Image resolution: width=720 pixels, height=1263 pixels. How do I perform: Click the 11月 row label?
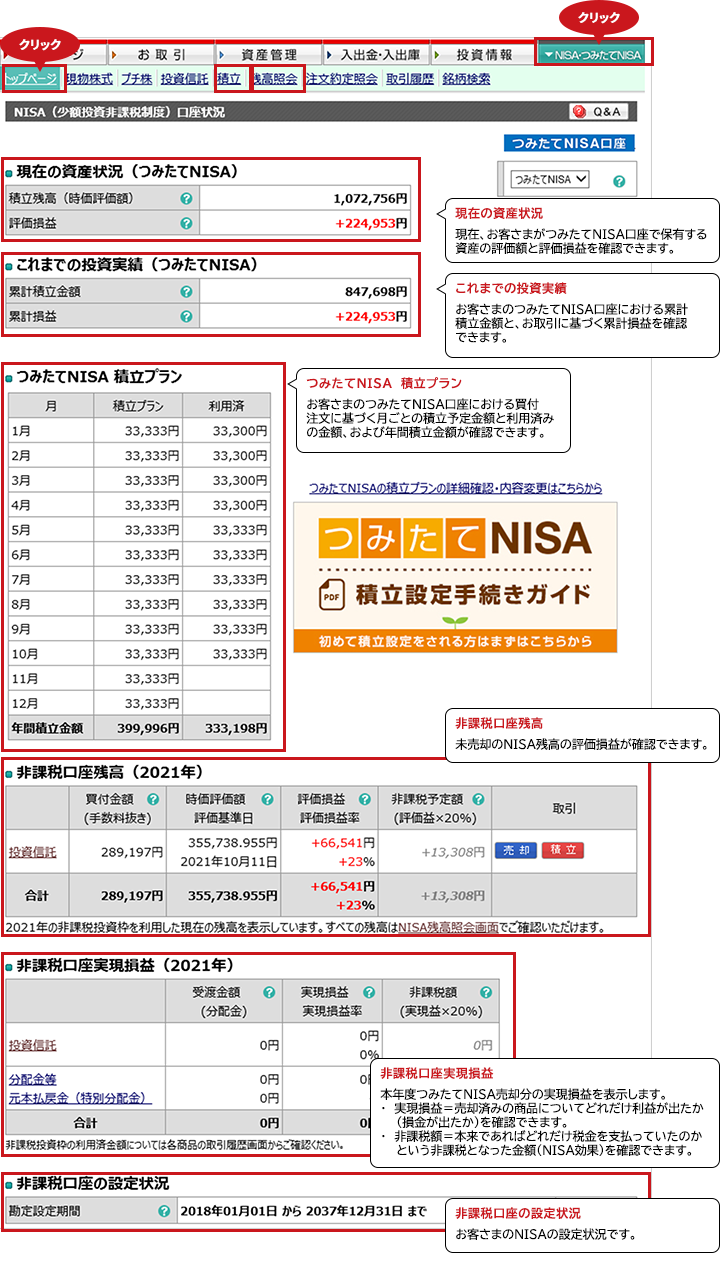pyautogui.click(x=24, y=677)
